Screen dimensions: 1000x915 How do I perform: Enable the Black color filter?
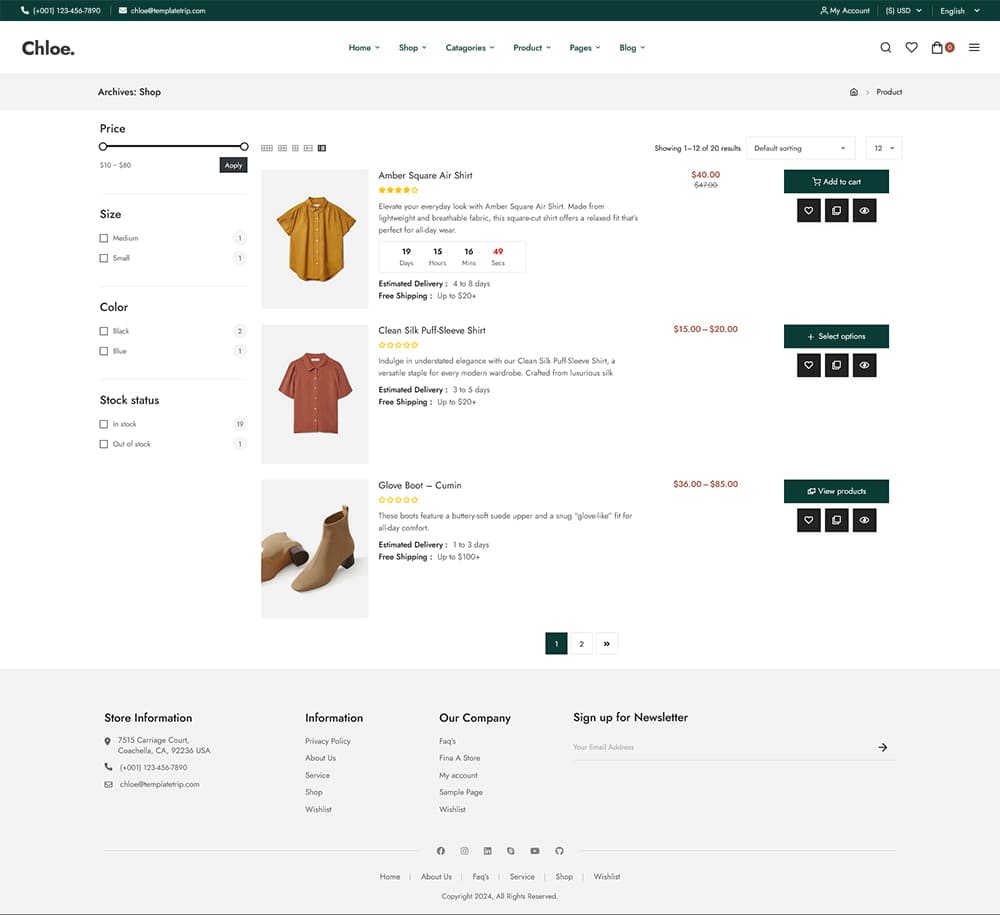[104, 331]
